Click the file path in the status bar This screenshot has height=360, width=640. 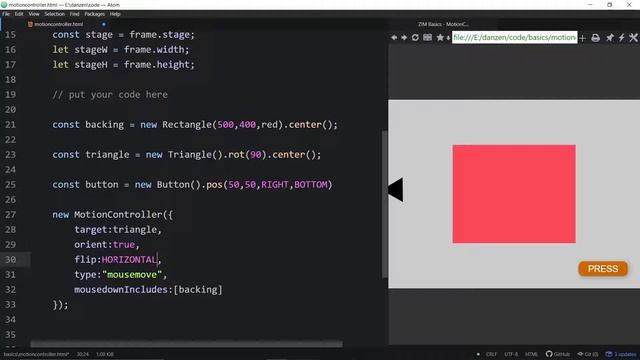pos(36,354)
